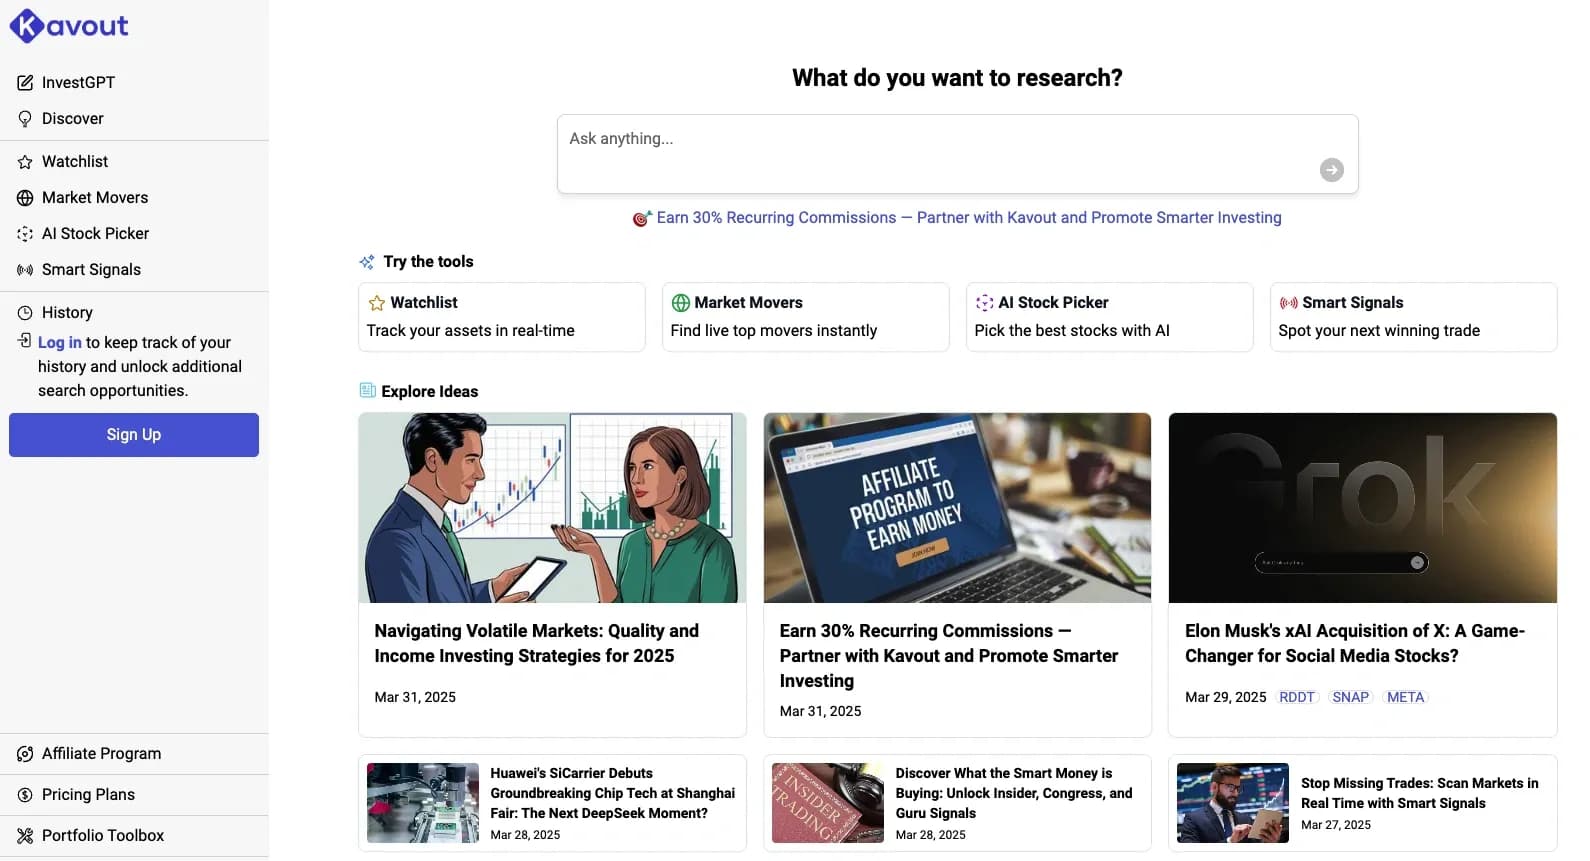Open the Earn 30% Recurring Commissions banner link
This screenshot has width=1590, height=861.
[968, 218]
